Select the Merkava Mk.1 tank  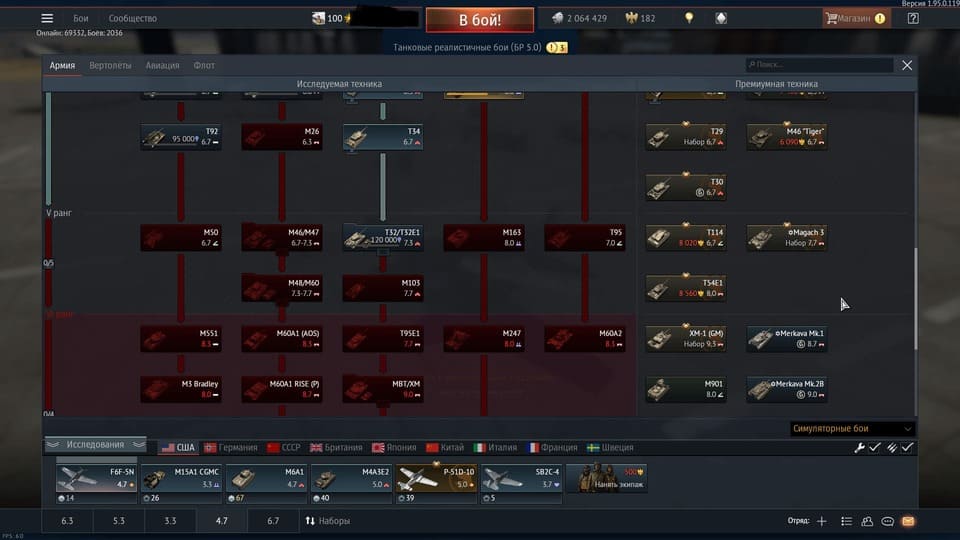(x=787, y=339)
